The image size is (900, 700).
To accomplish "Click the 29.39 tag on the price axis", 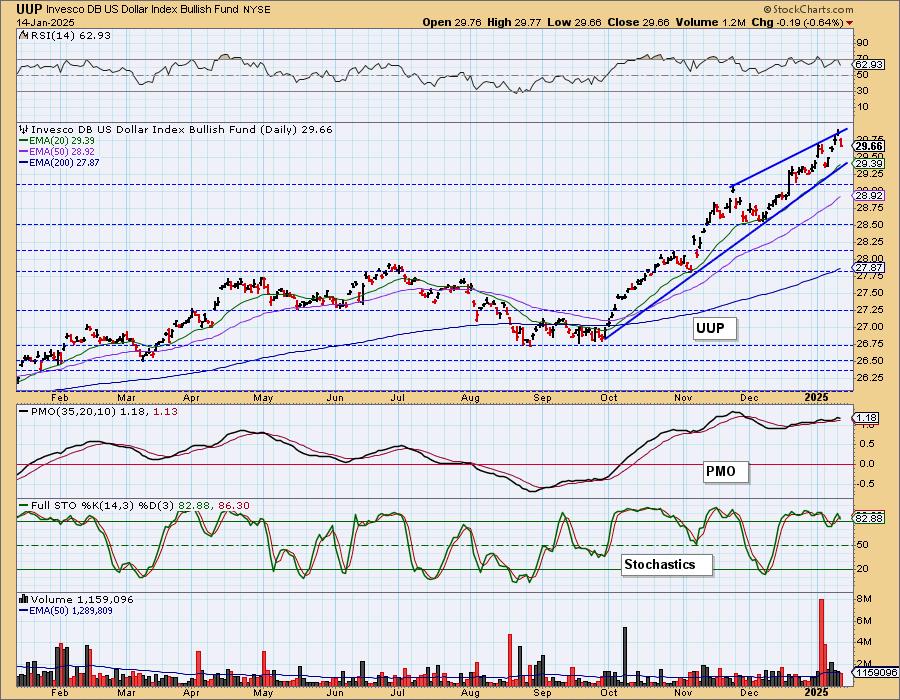I will (869, 164).
